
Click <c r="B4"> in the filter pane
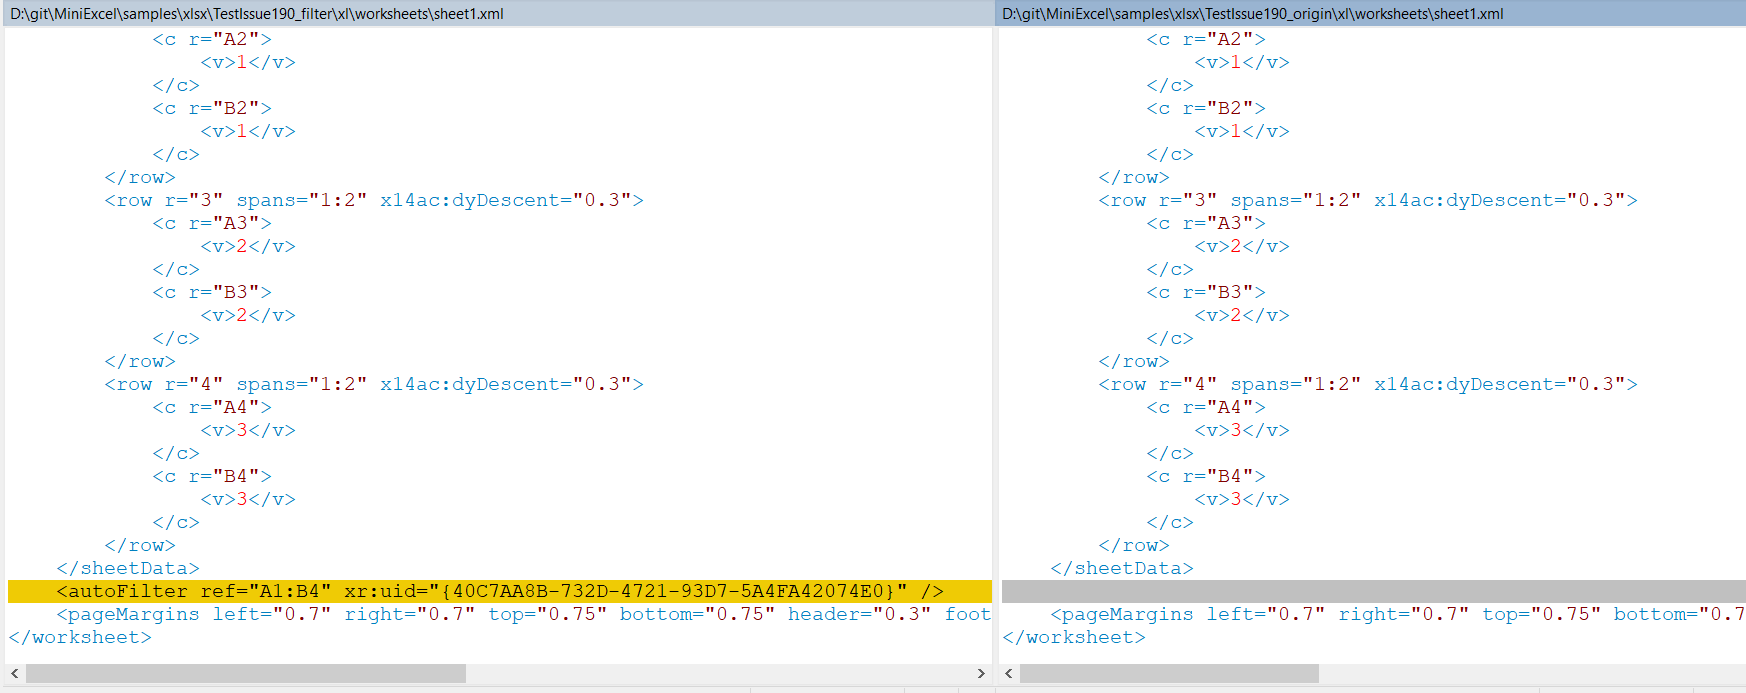click(212, 476)
